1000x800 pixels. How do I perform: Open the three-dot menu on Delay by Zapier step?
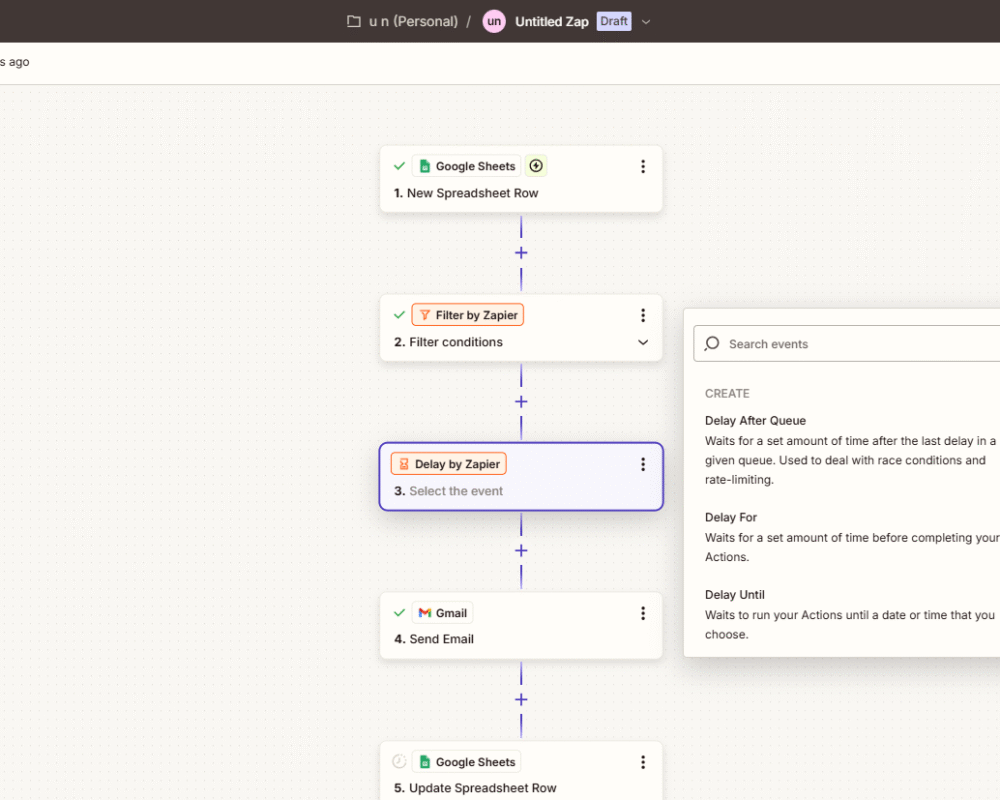[x=643, y=464]
